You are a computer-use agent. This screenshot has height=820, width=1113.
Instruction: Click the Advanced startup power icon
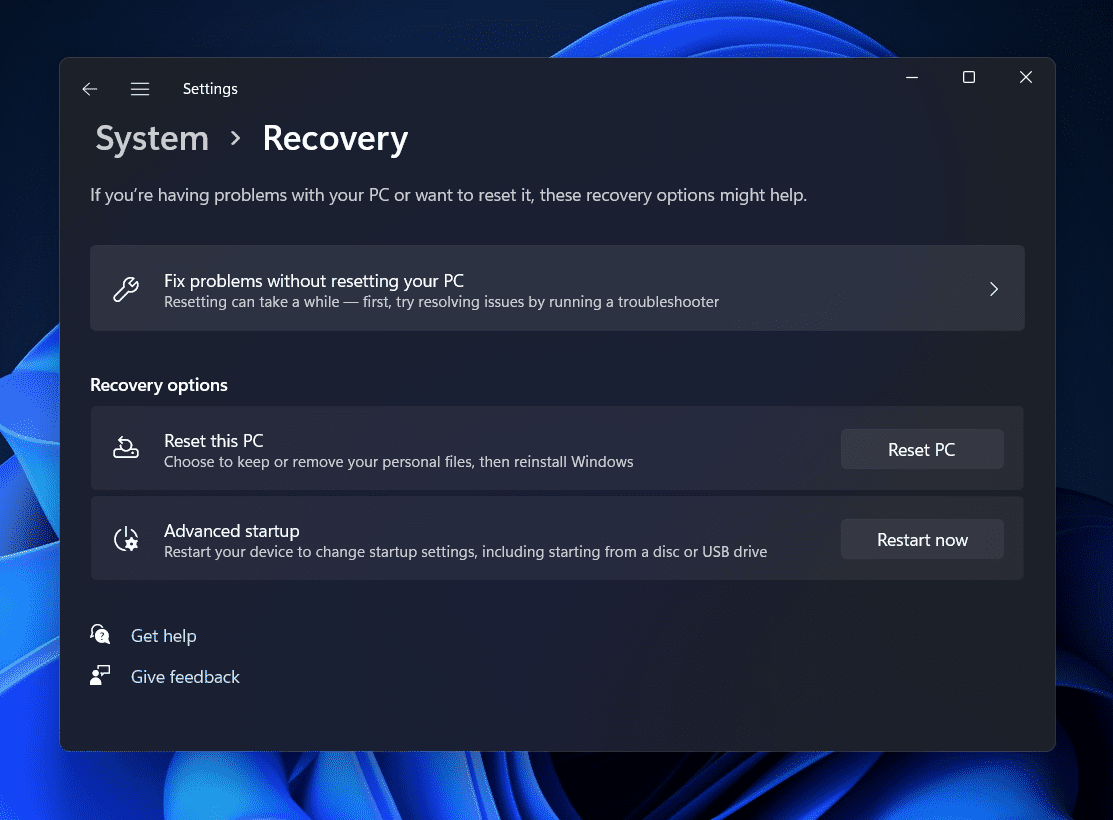coord(126,539)
